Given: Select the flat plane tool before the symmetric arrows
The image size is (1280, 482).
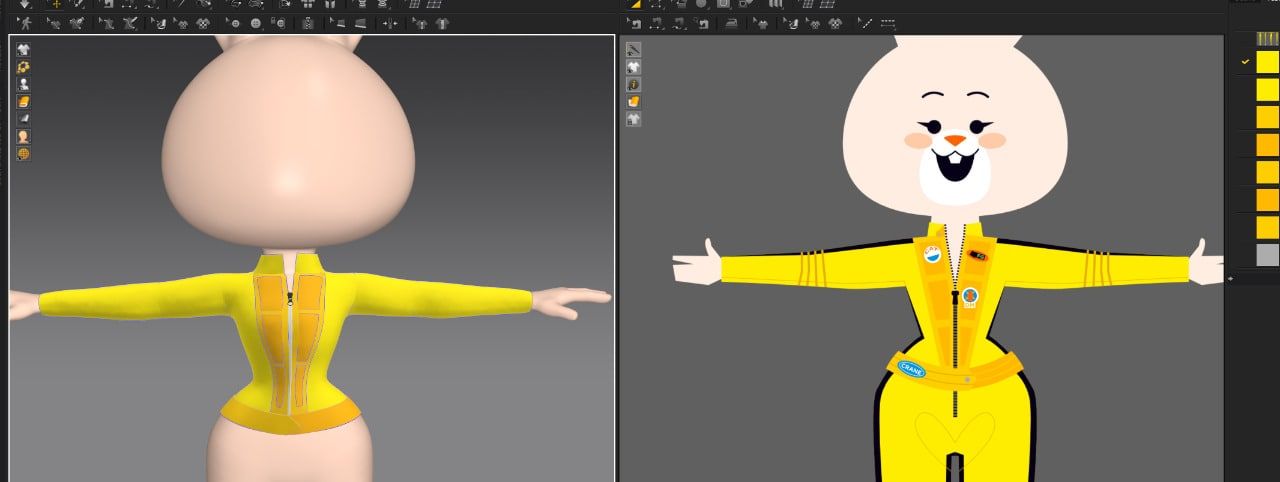Looking at the screenshot, I should coord(361,23).
